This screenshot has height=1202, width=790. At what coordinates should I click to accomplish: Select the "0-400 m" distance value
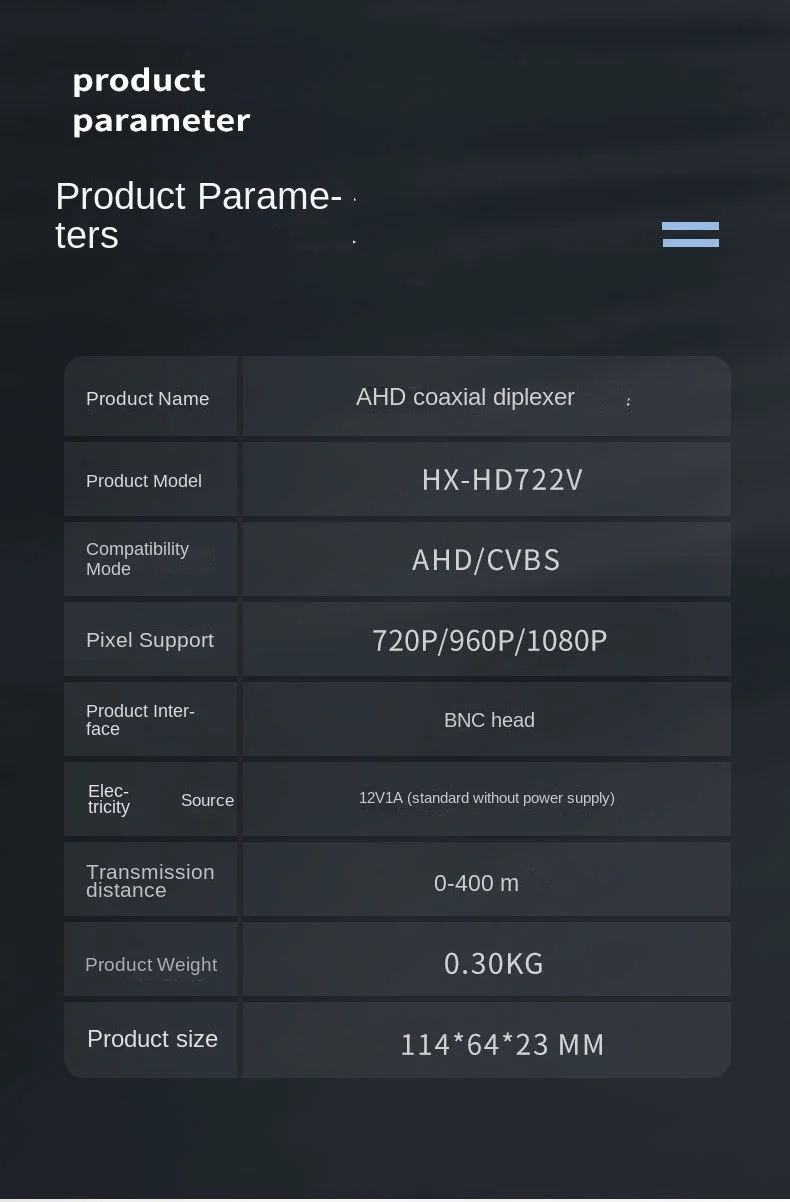pos(476,883)
